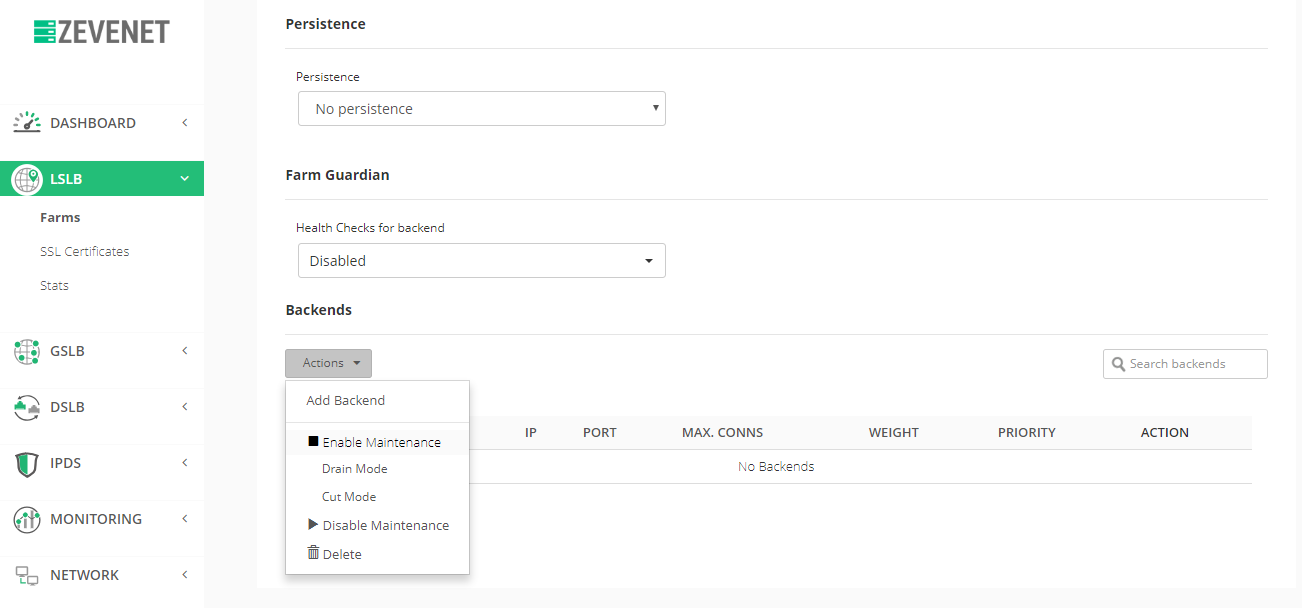
Task: Click the IPDS shield icon
Action: [27, 463]
